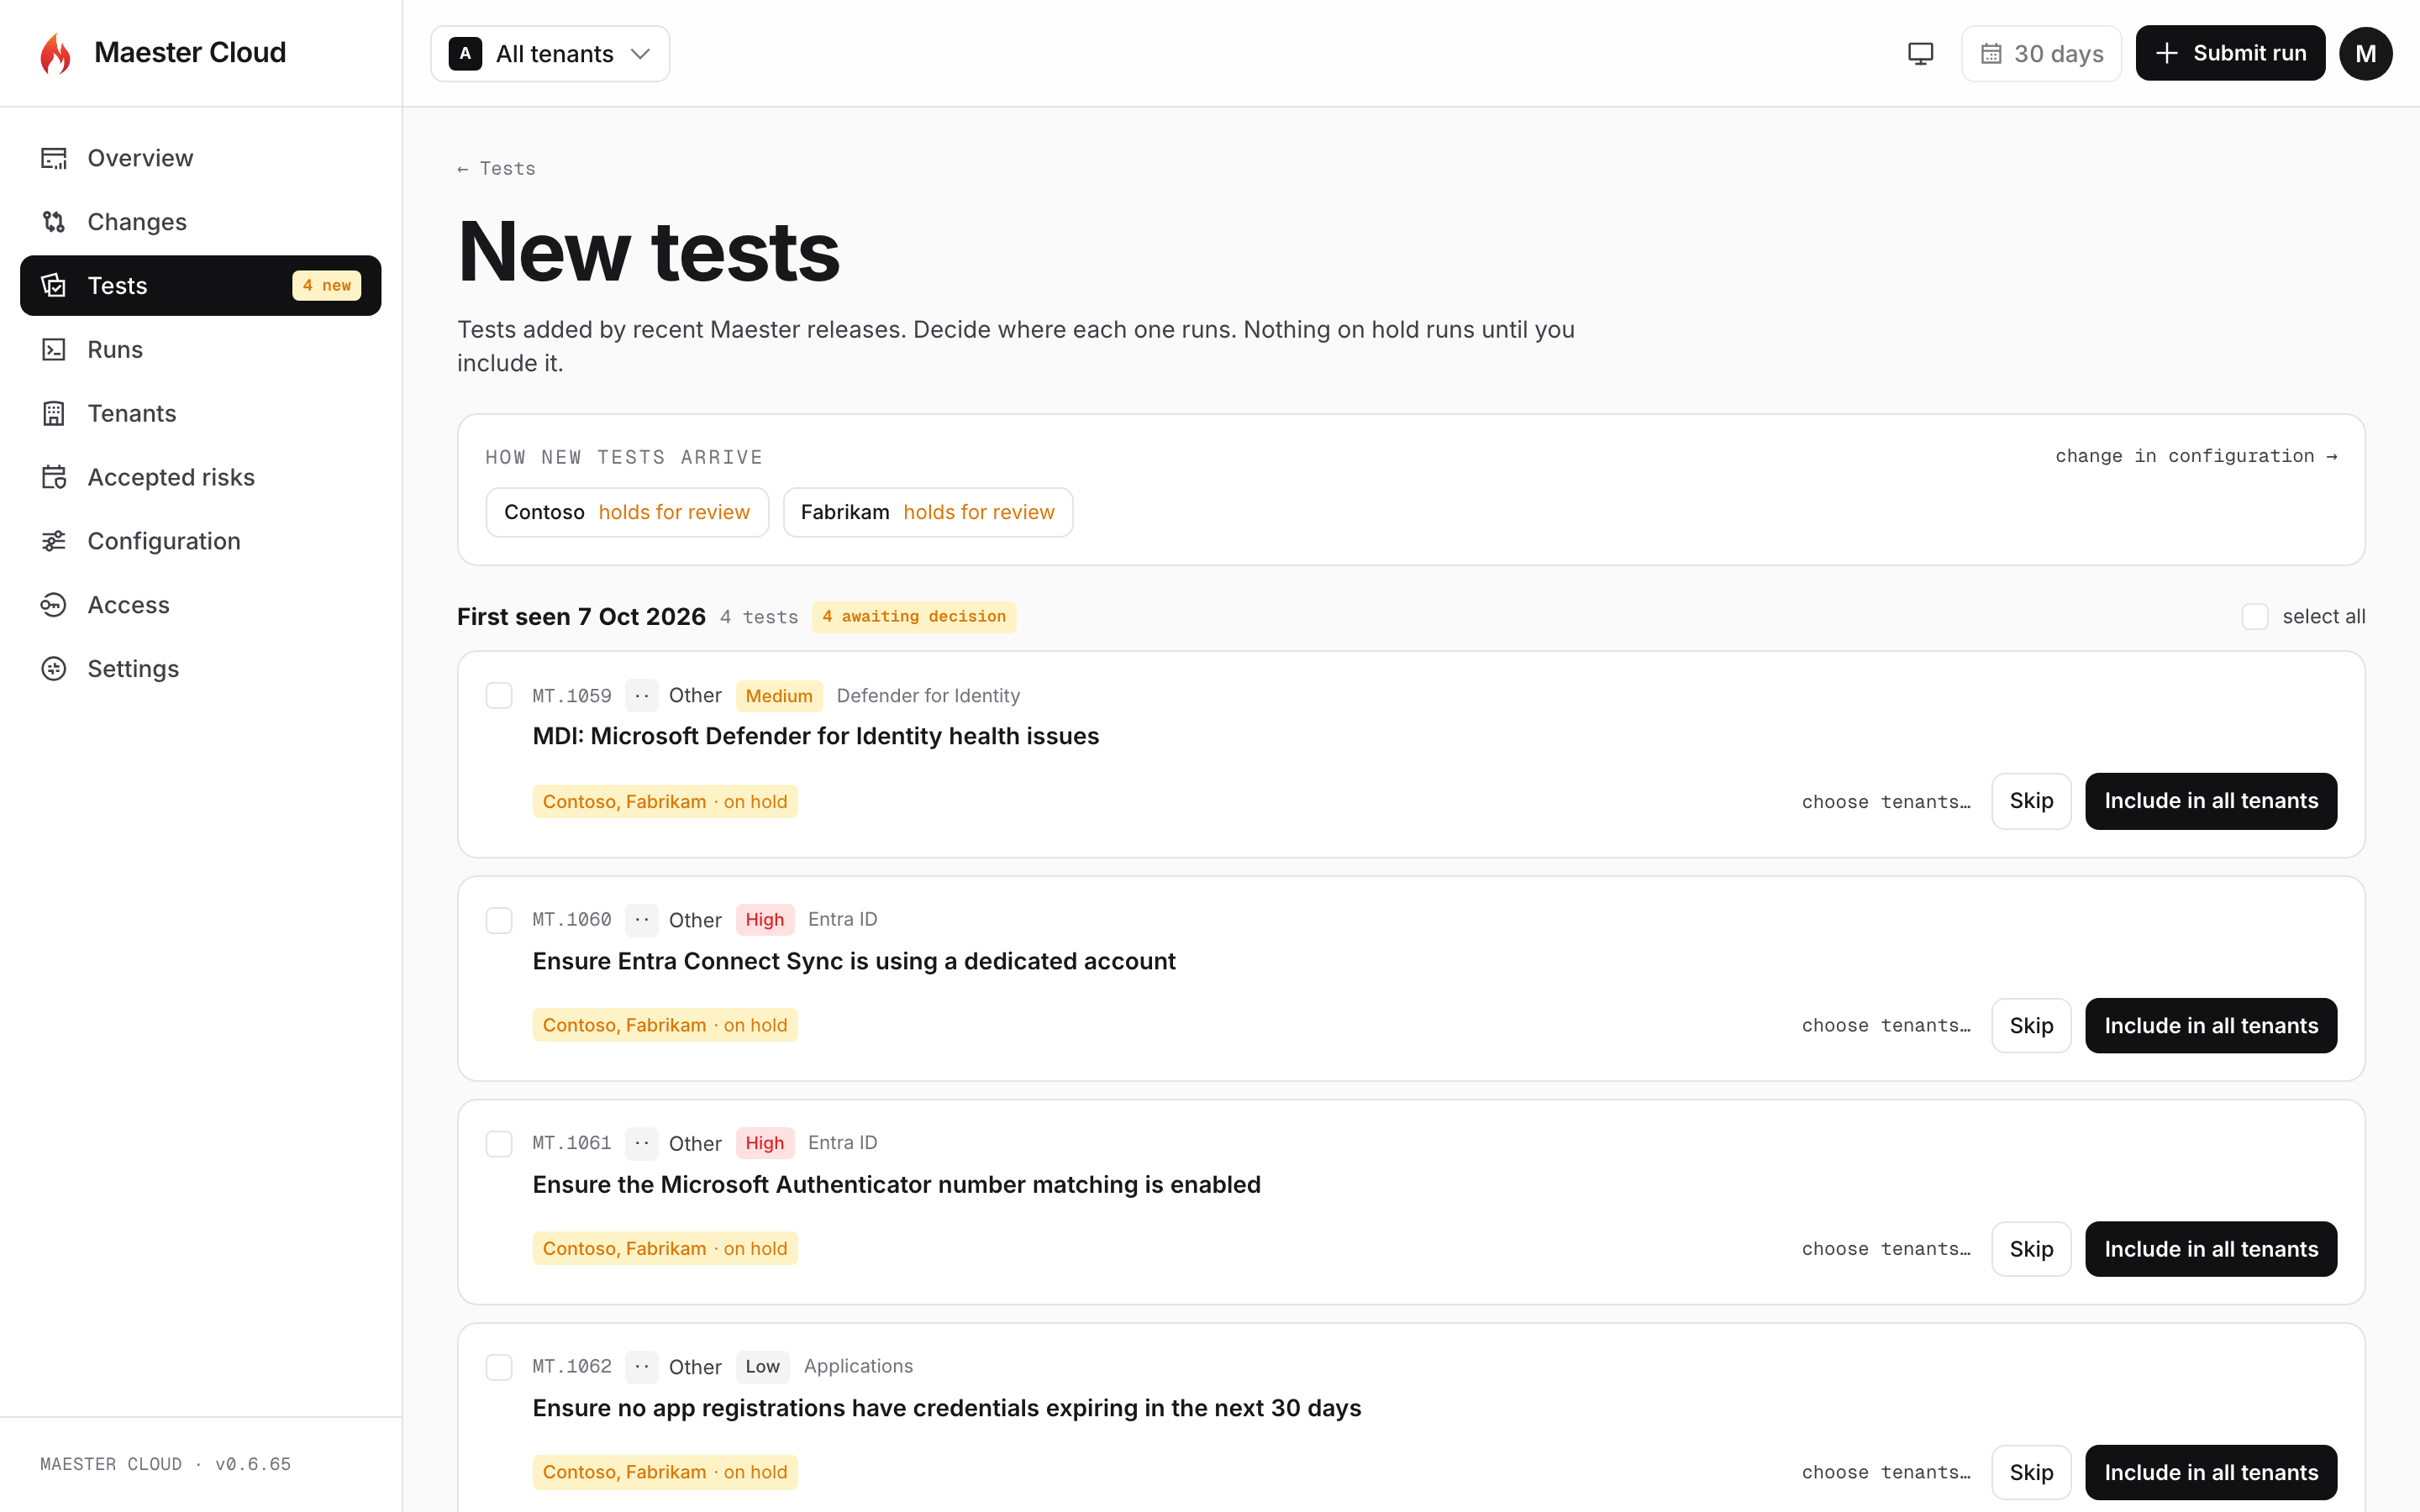Open choose tenants for MT.1061

pyautogui.click(x=1886, y=1249)
